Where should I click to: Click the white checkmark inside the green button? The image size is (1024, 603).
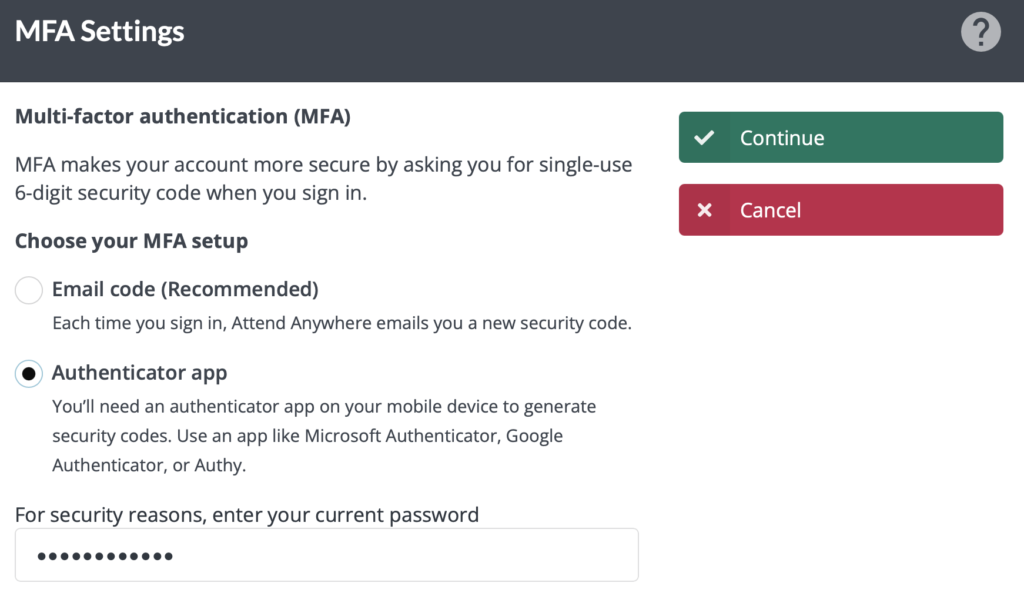tap(705, 137)
